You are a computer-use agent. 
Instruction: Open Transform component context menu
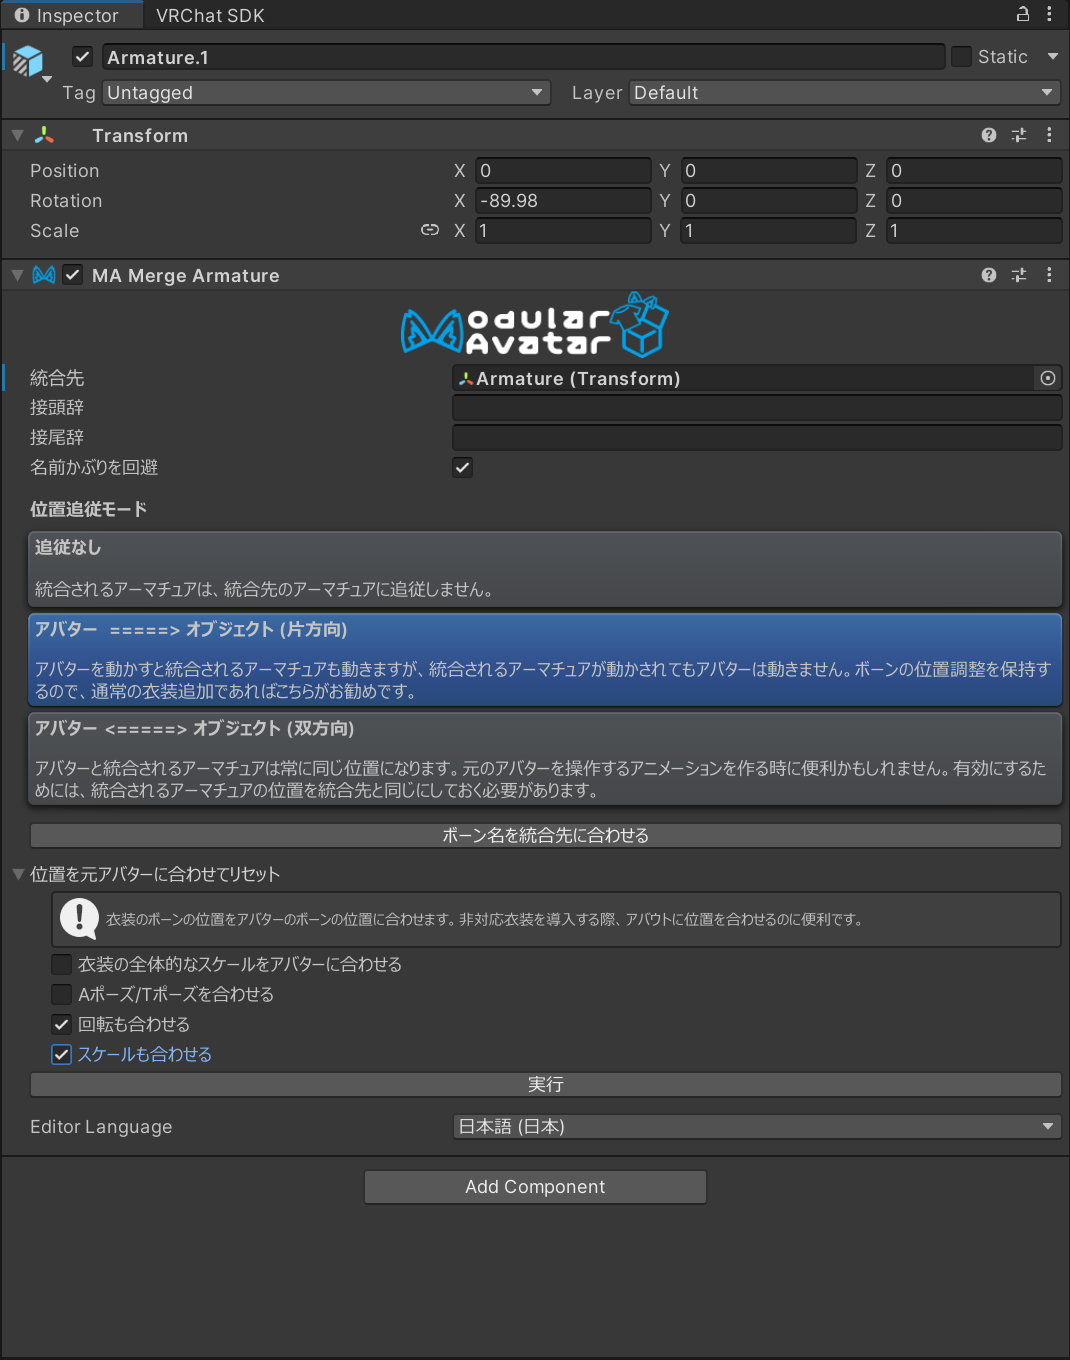click(1049, 135)
